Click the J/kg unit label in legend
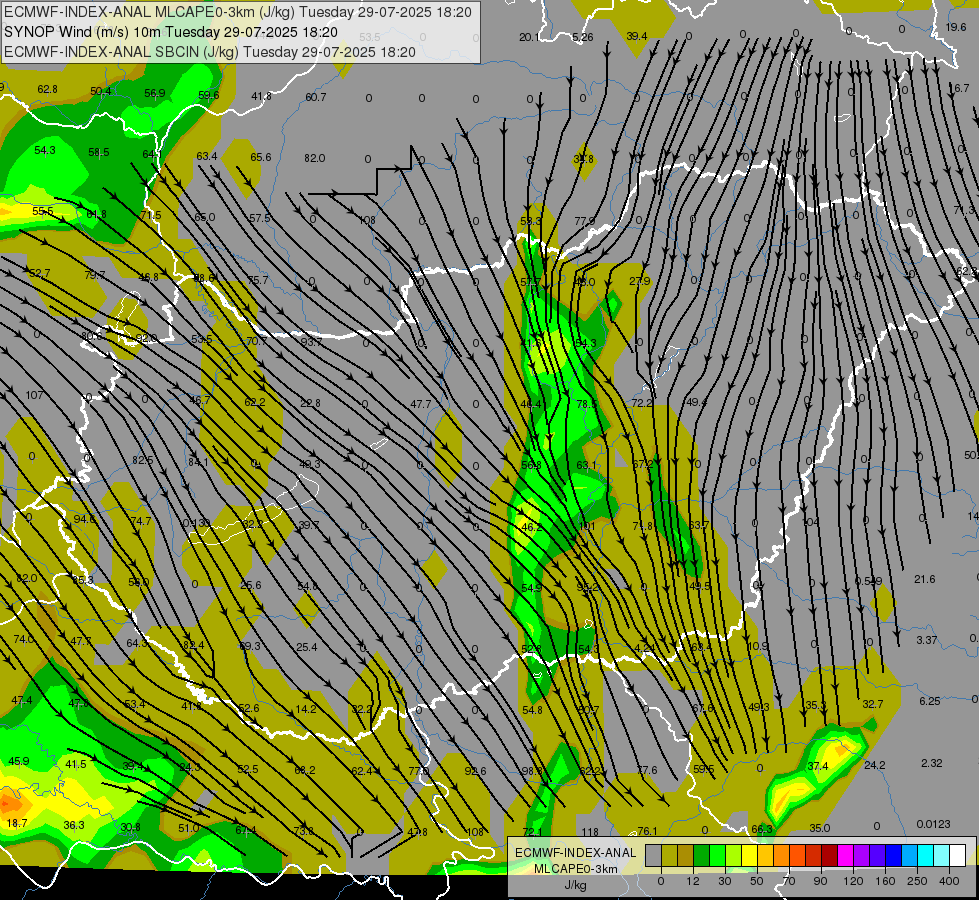Viewport: 979px width, 900px height. tap(576, 884)
